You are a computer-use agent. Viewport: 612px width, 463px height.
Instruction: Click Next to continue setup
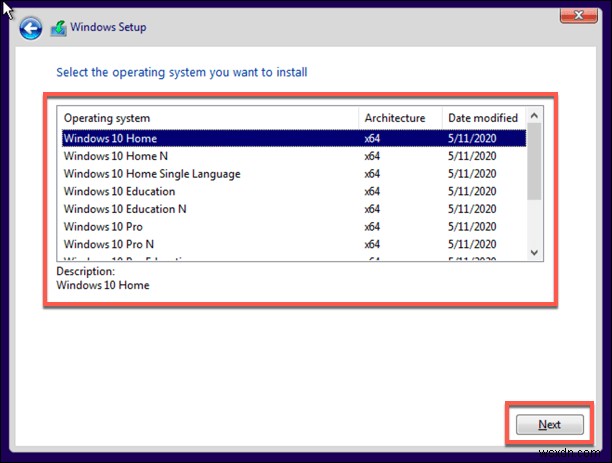point(550,424)
